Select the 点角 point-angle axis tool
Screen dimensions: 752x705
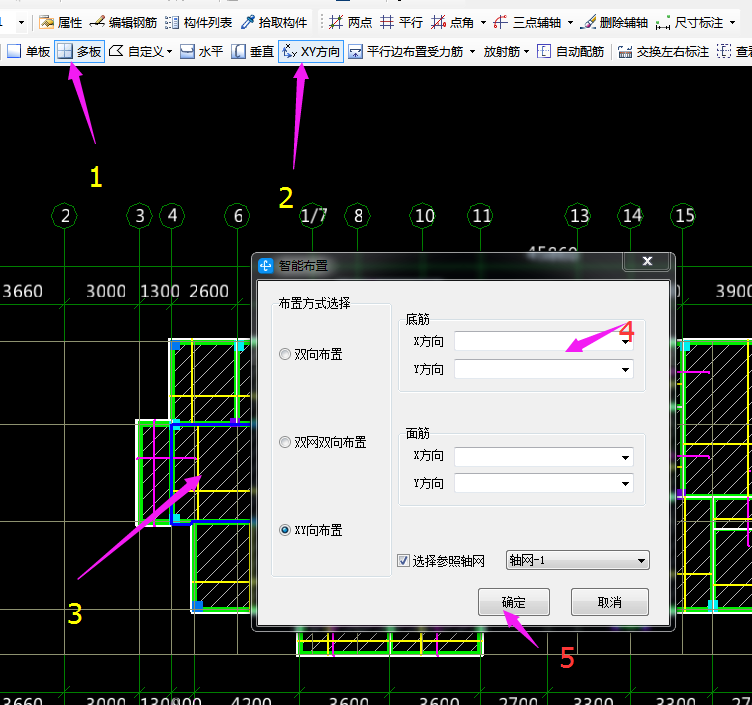pos(453,23)
